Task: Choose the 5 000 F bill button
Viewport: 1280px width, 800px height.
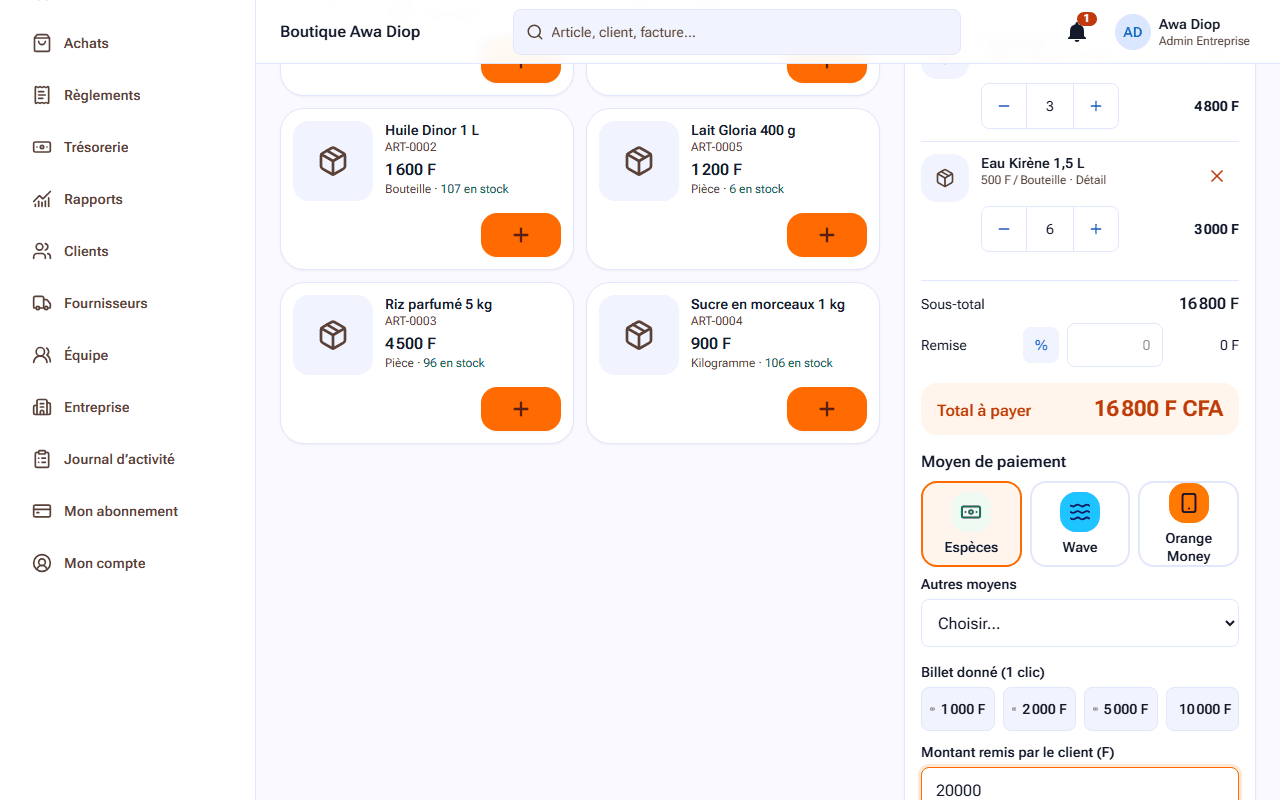Action: (1121, 709)
